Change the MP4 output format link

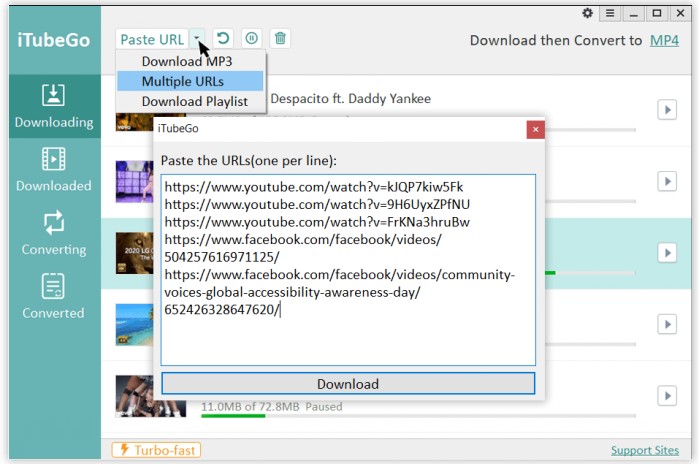tap(664, 40)
